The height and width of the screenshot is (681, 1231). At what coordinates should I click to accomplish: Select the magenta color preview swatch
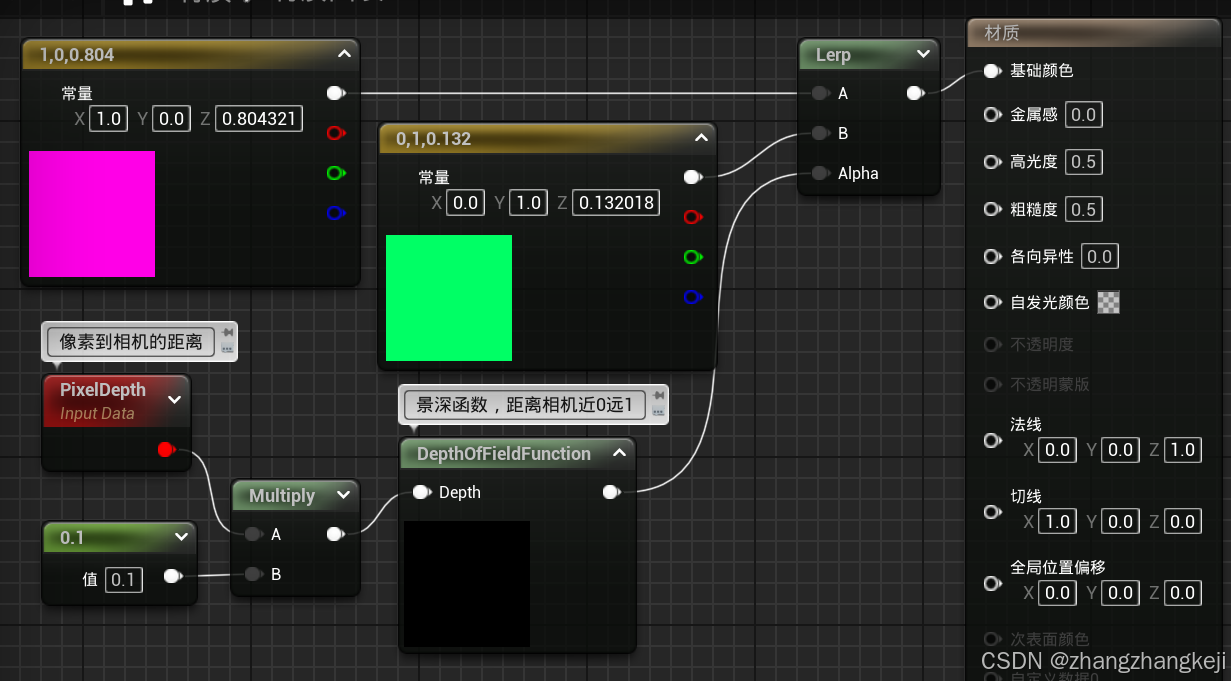(x=92, y=214)
